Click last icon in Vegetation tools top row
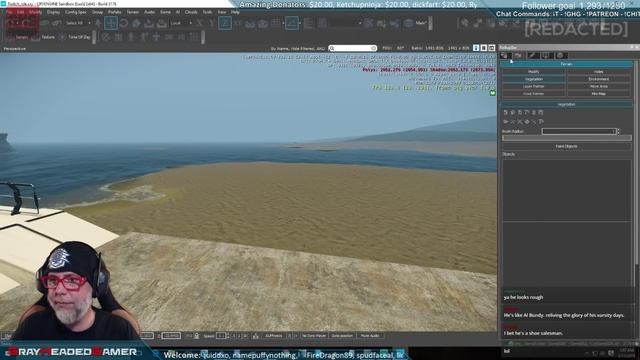Viewport: 640px width, 360px height. [541, 112]
